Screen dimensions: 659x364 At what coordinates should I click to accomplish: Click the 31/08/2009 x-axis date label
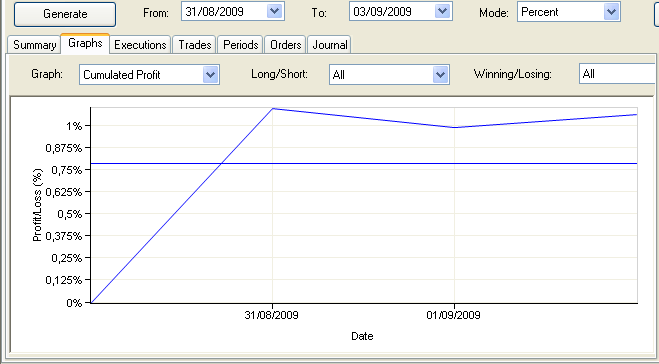coord(271,315)
